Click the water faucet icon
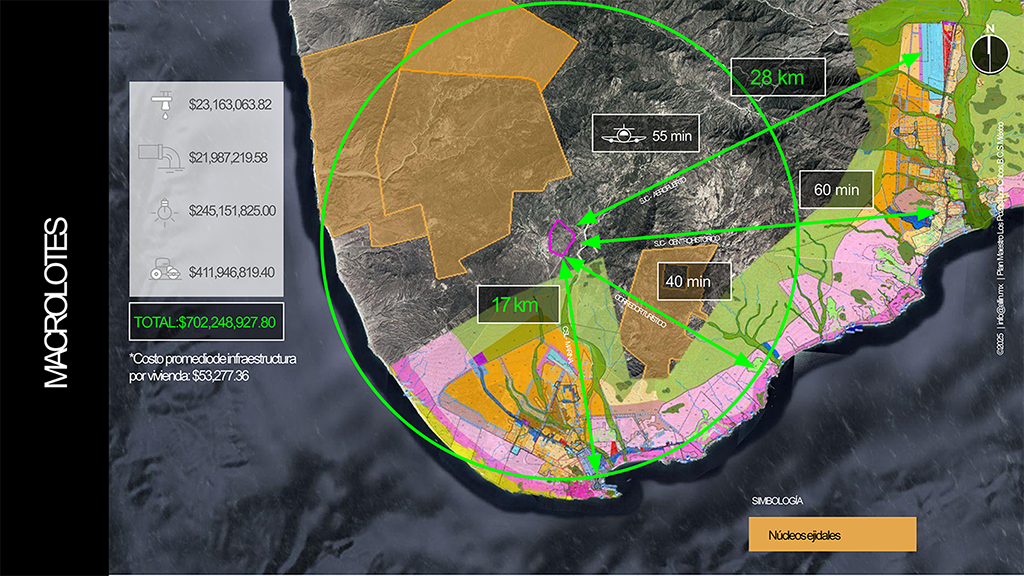 pyautogui.click(x=163, y=104)
